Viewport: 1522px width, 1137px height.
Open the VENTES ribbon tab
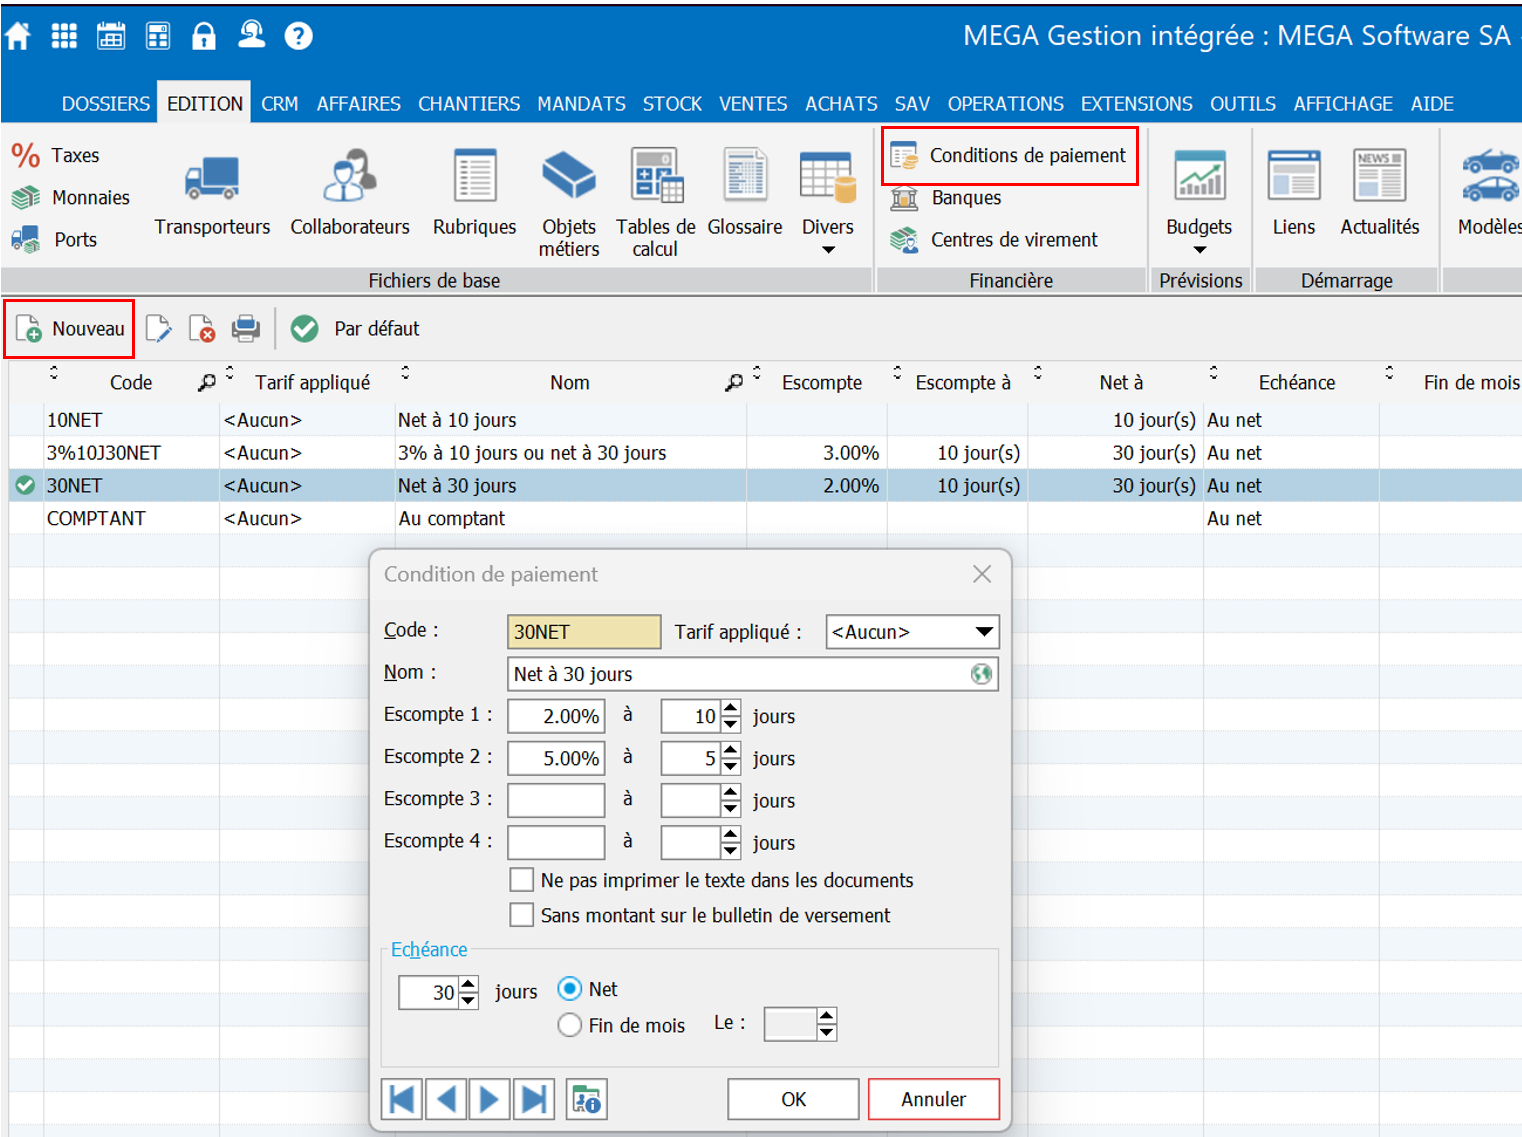point(753,103)
